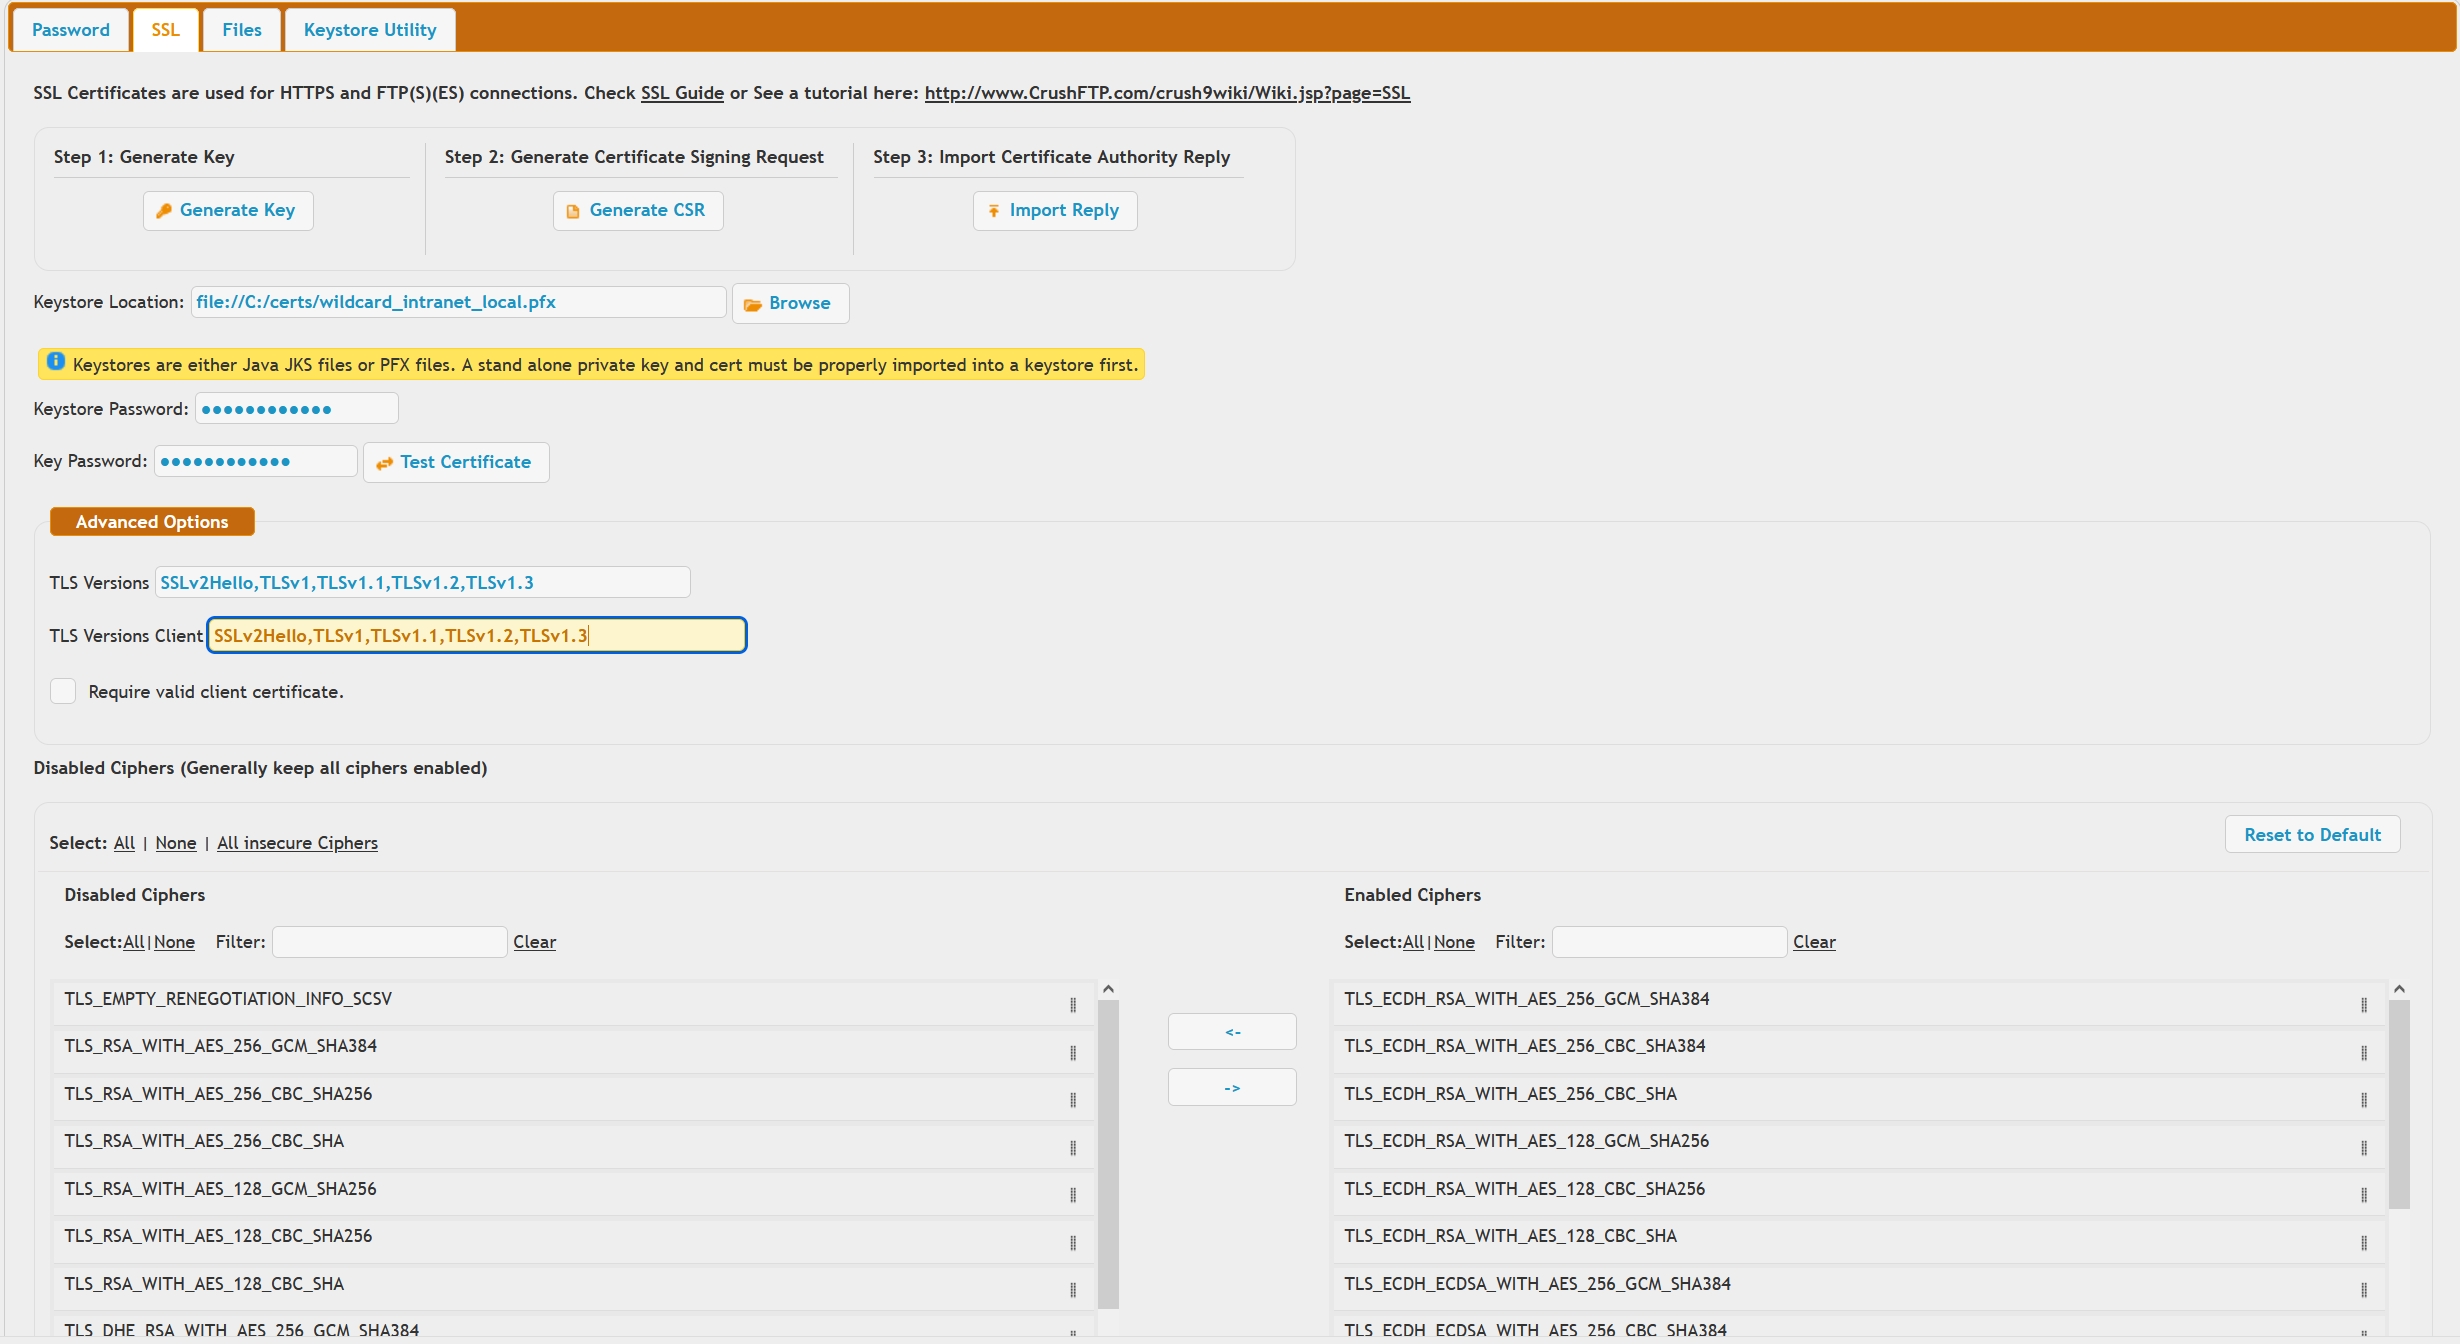
Task: Switch to the SSL tab
Action: click(x=166, y=30)
